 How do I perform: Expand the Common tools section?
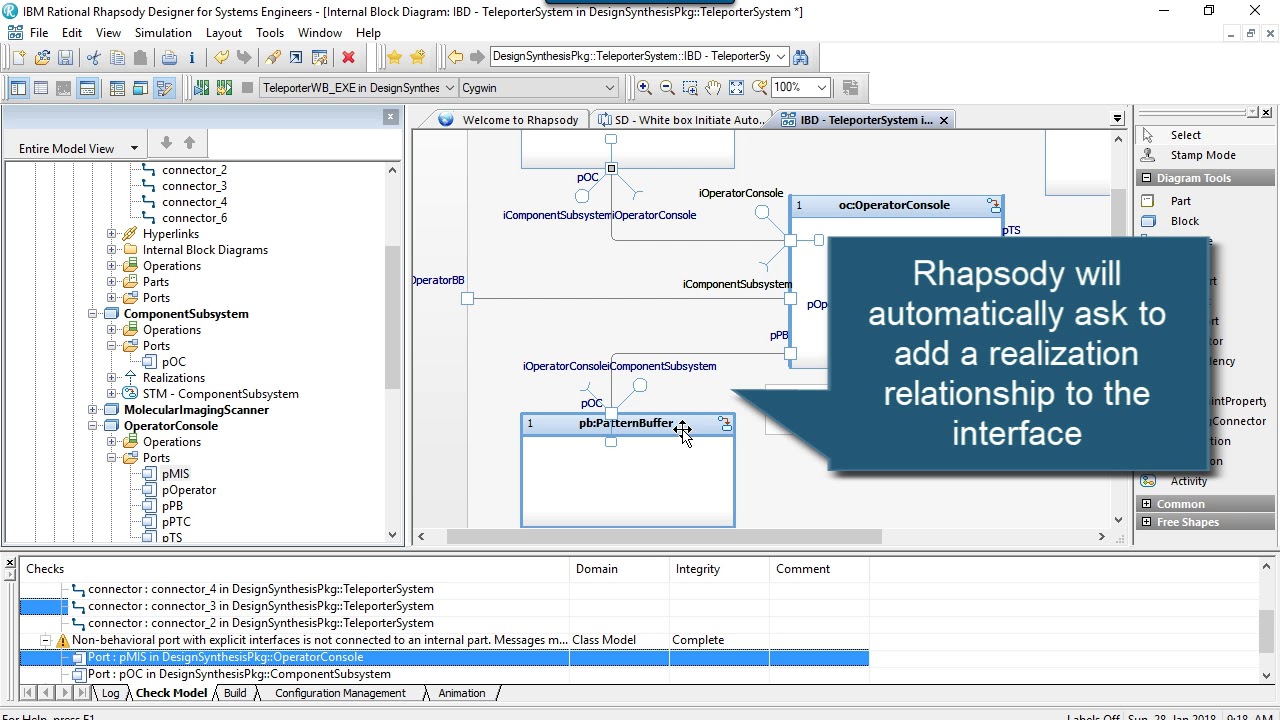coord(1146,504)
